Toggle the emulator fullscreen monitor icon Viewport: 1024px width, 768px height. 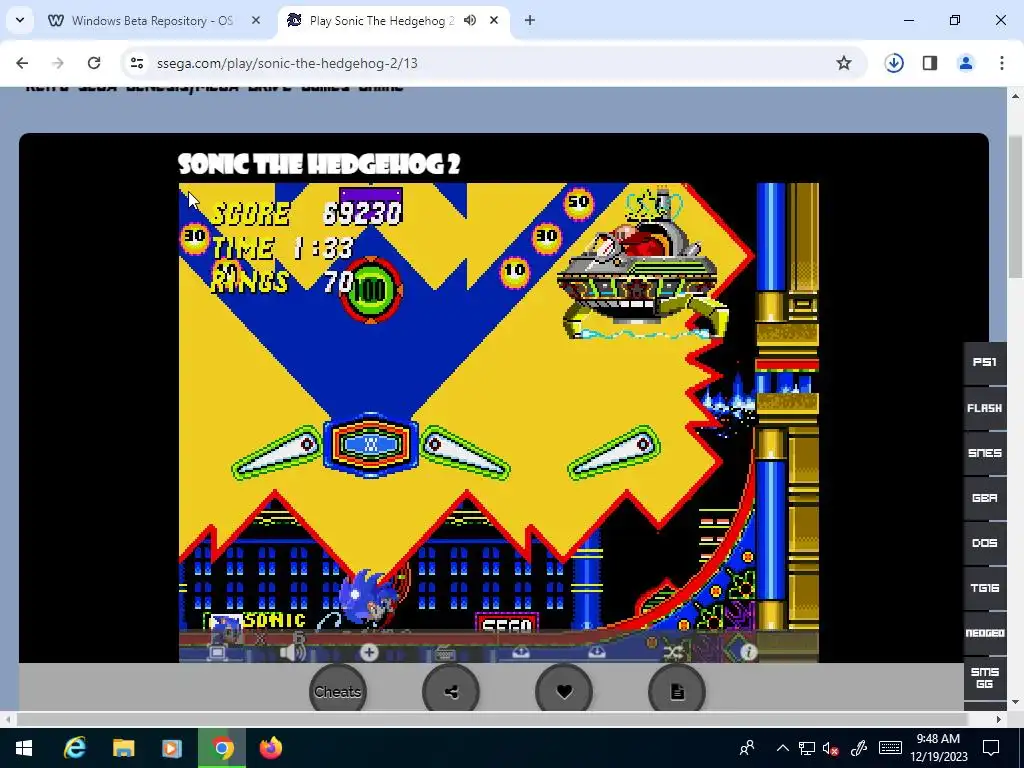click(217, 652)
